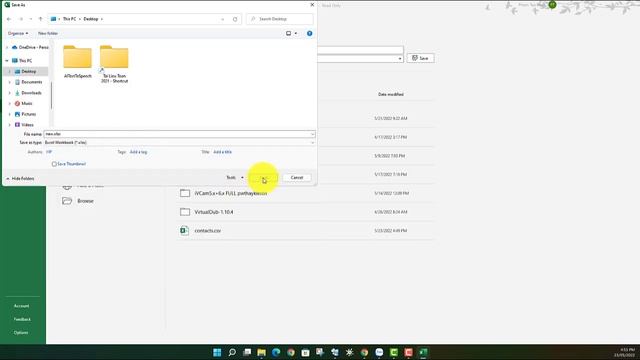Open the file type dropdown in Excel window
Screen dimensions: 640x360
pyautogui.click(x=400, y=59)
